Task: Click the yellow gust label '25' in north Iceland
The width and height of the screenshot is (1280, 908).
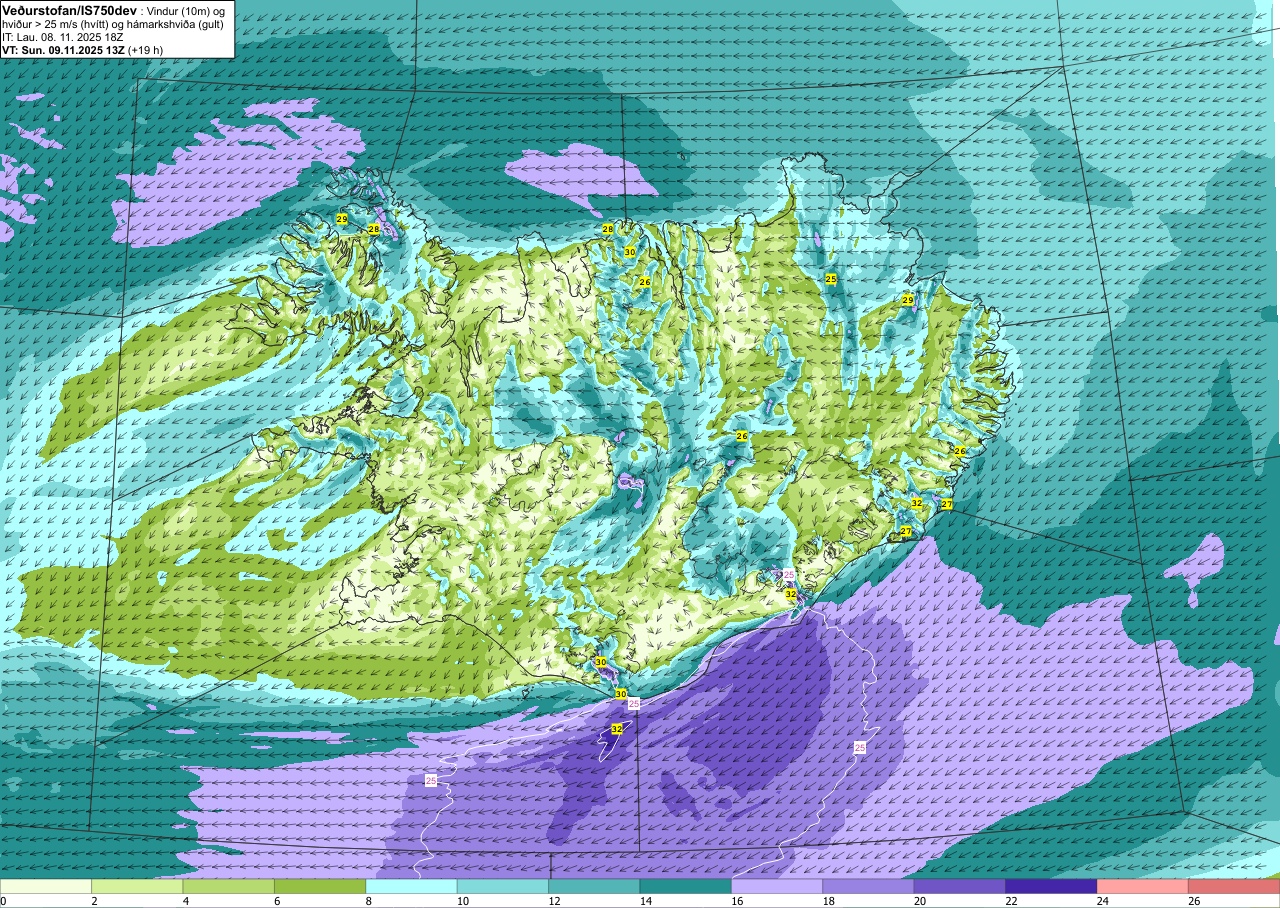Action: tap(831, 278)
